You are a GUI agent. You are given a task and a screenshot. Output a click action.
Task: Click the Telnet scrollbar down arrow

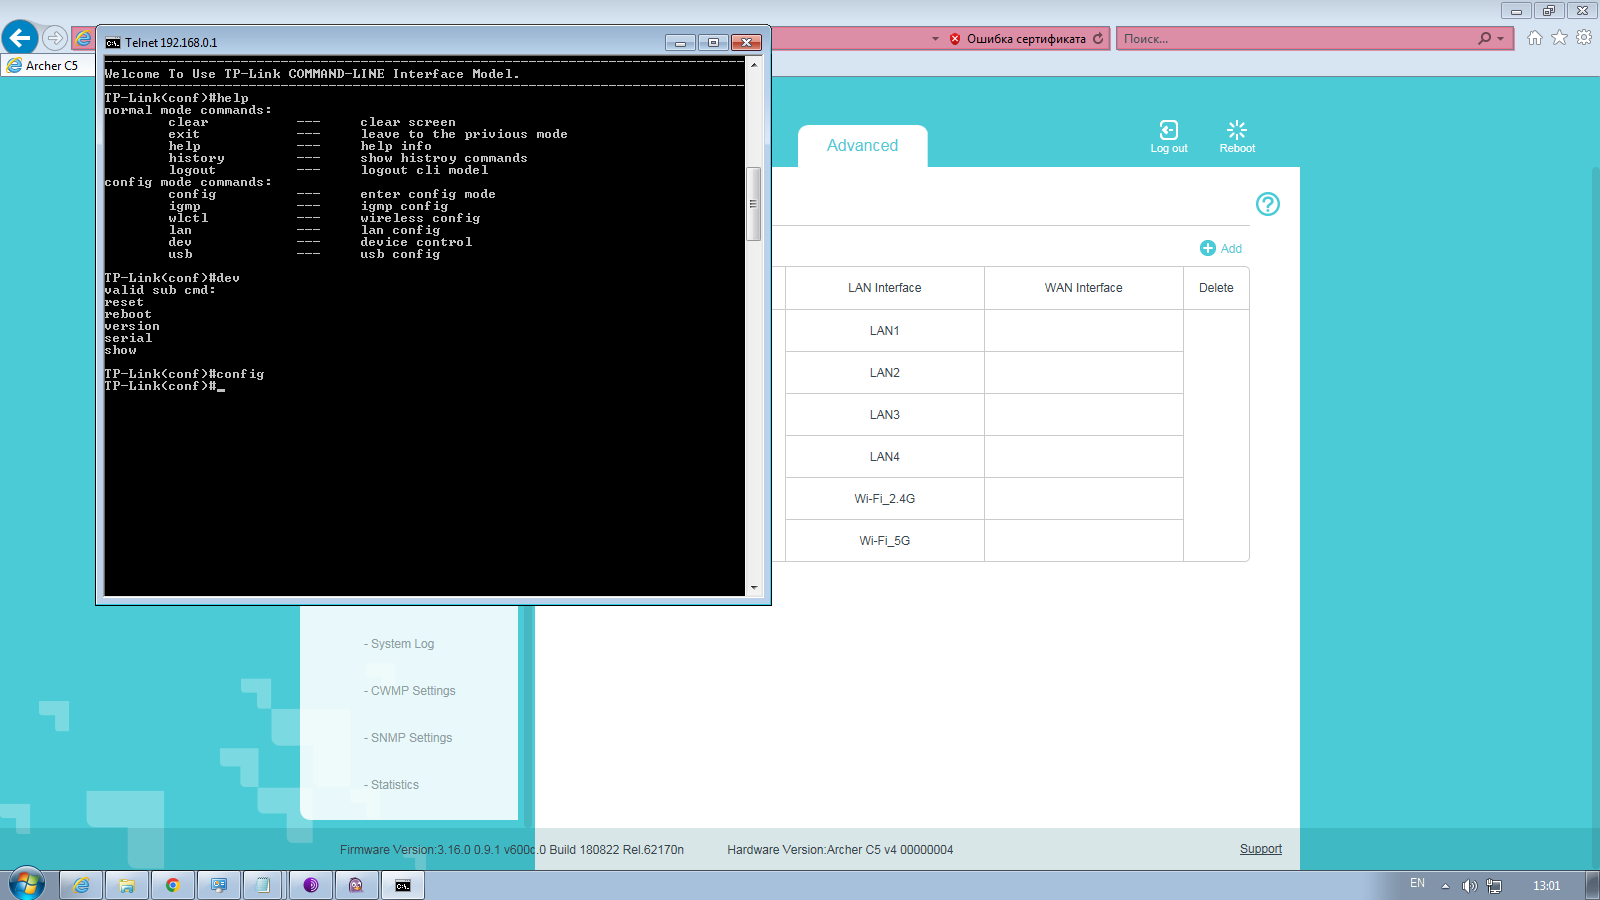pyautogui.click(x=754, y=588)
